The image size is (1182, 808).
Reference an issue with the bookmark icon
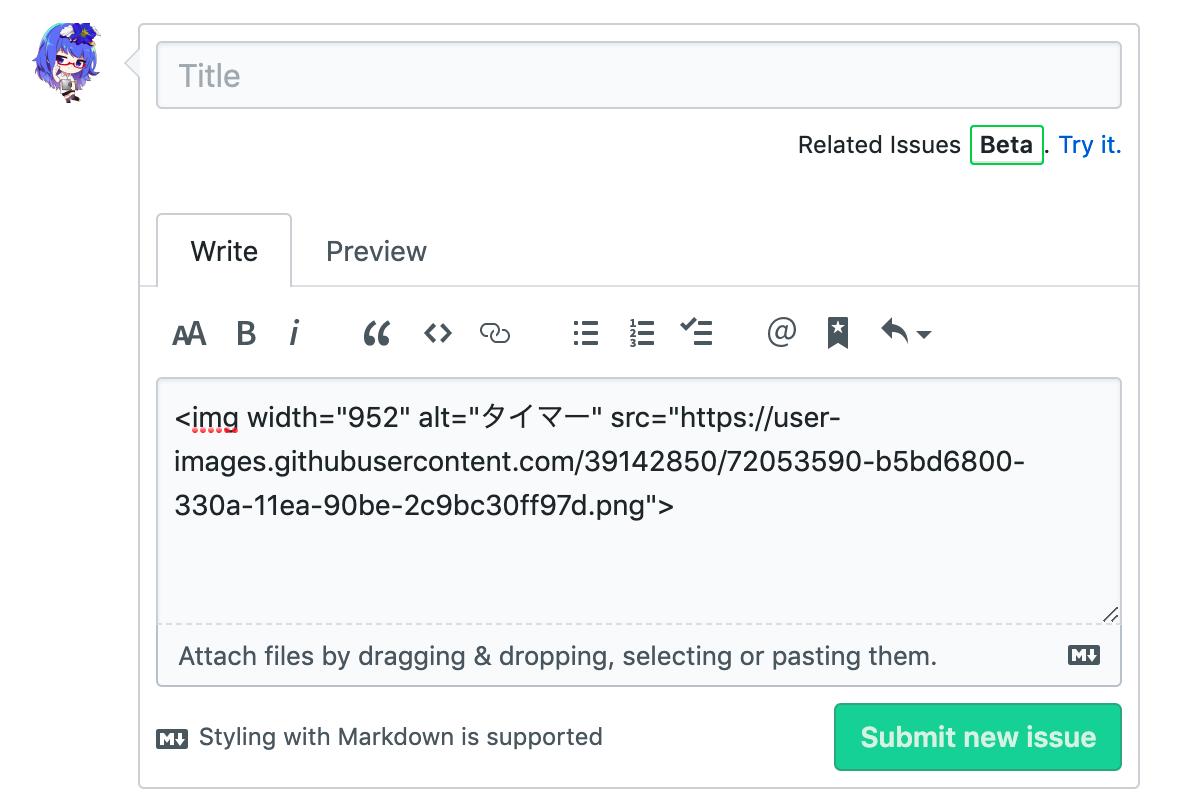[x=838, y=333]
